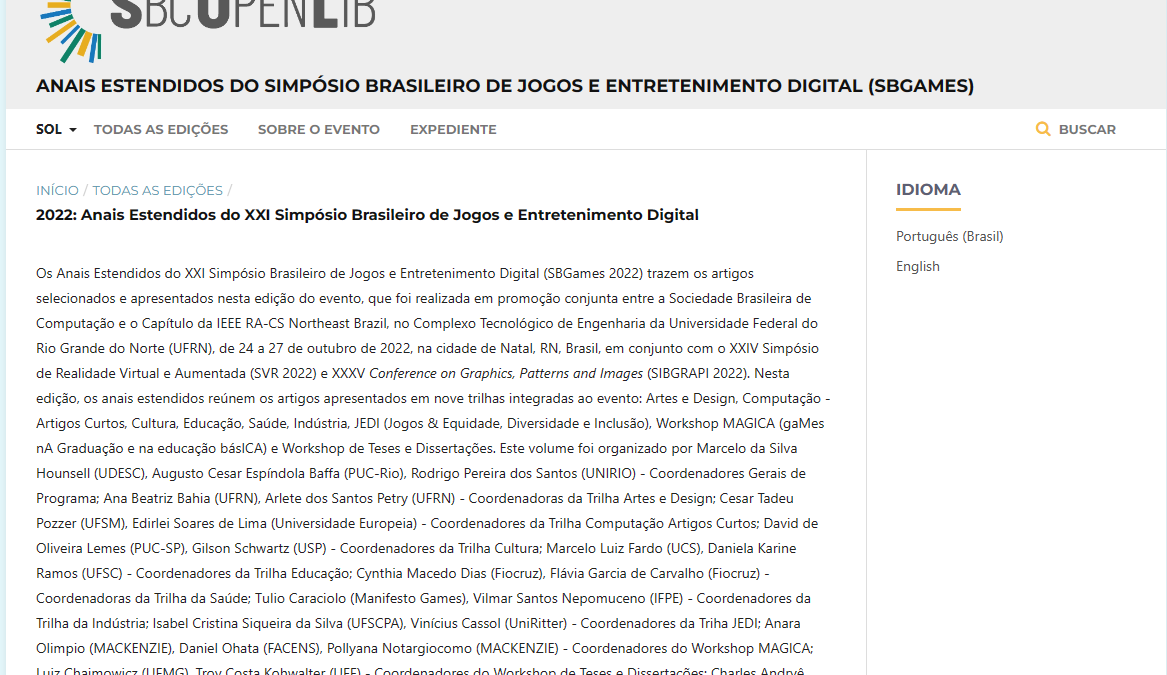
Task: Click the italic 'Conference on Graphics, Patterns and Images' text
Action: coord(506,374)
